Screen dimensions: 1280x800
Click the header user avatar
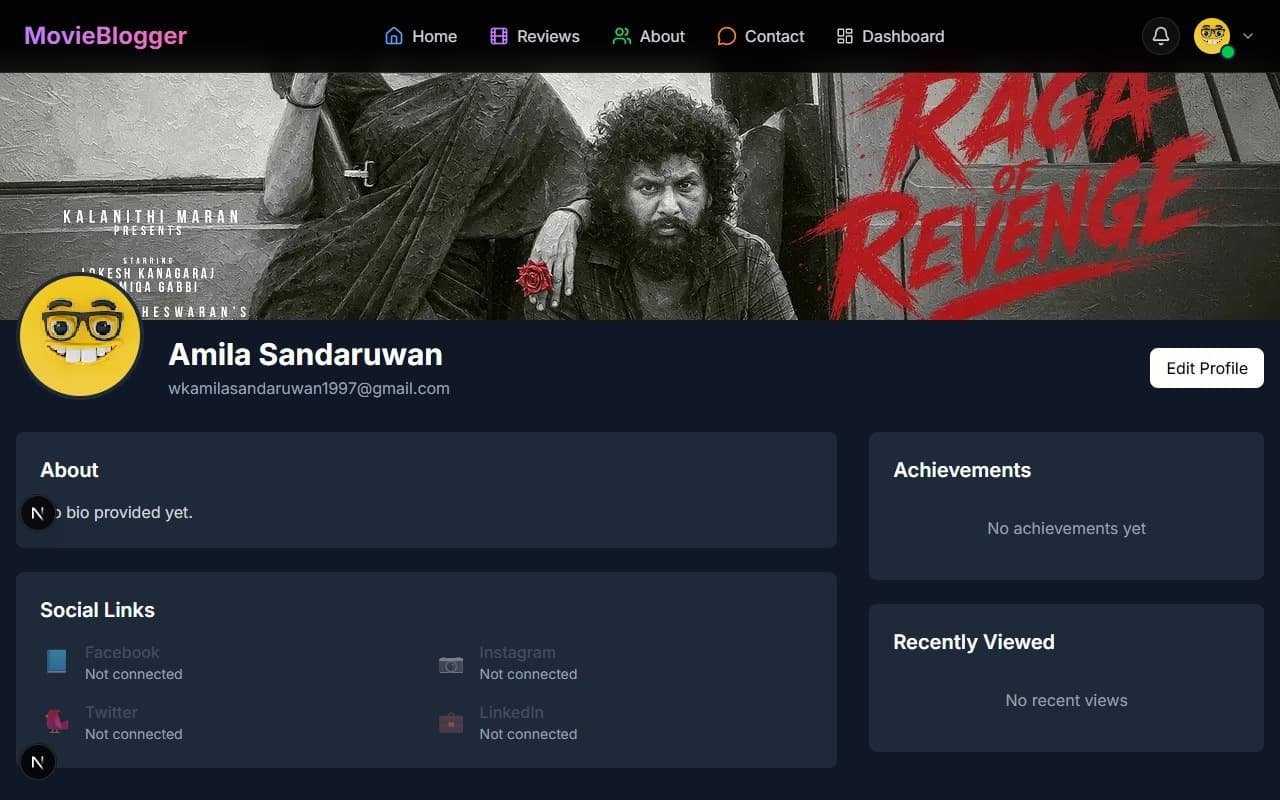pos(1212,36)
